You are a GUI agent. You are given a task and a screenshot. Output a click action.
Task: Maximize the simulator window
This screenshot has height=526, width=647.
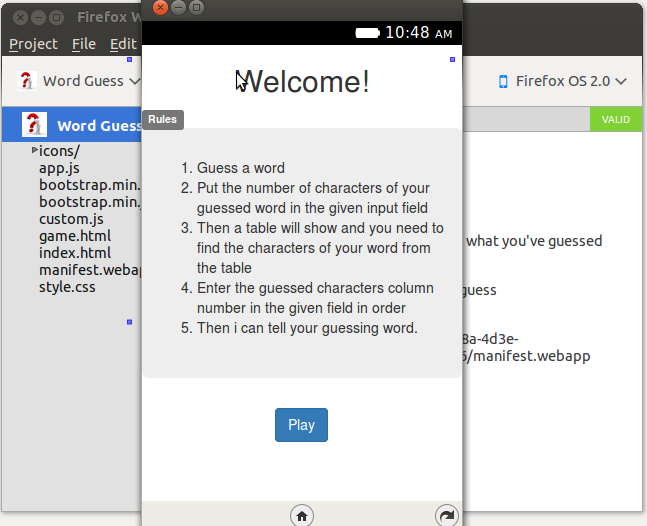(x=196, y=7)
